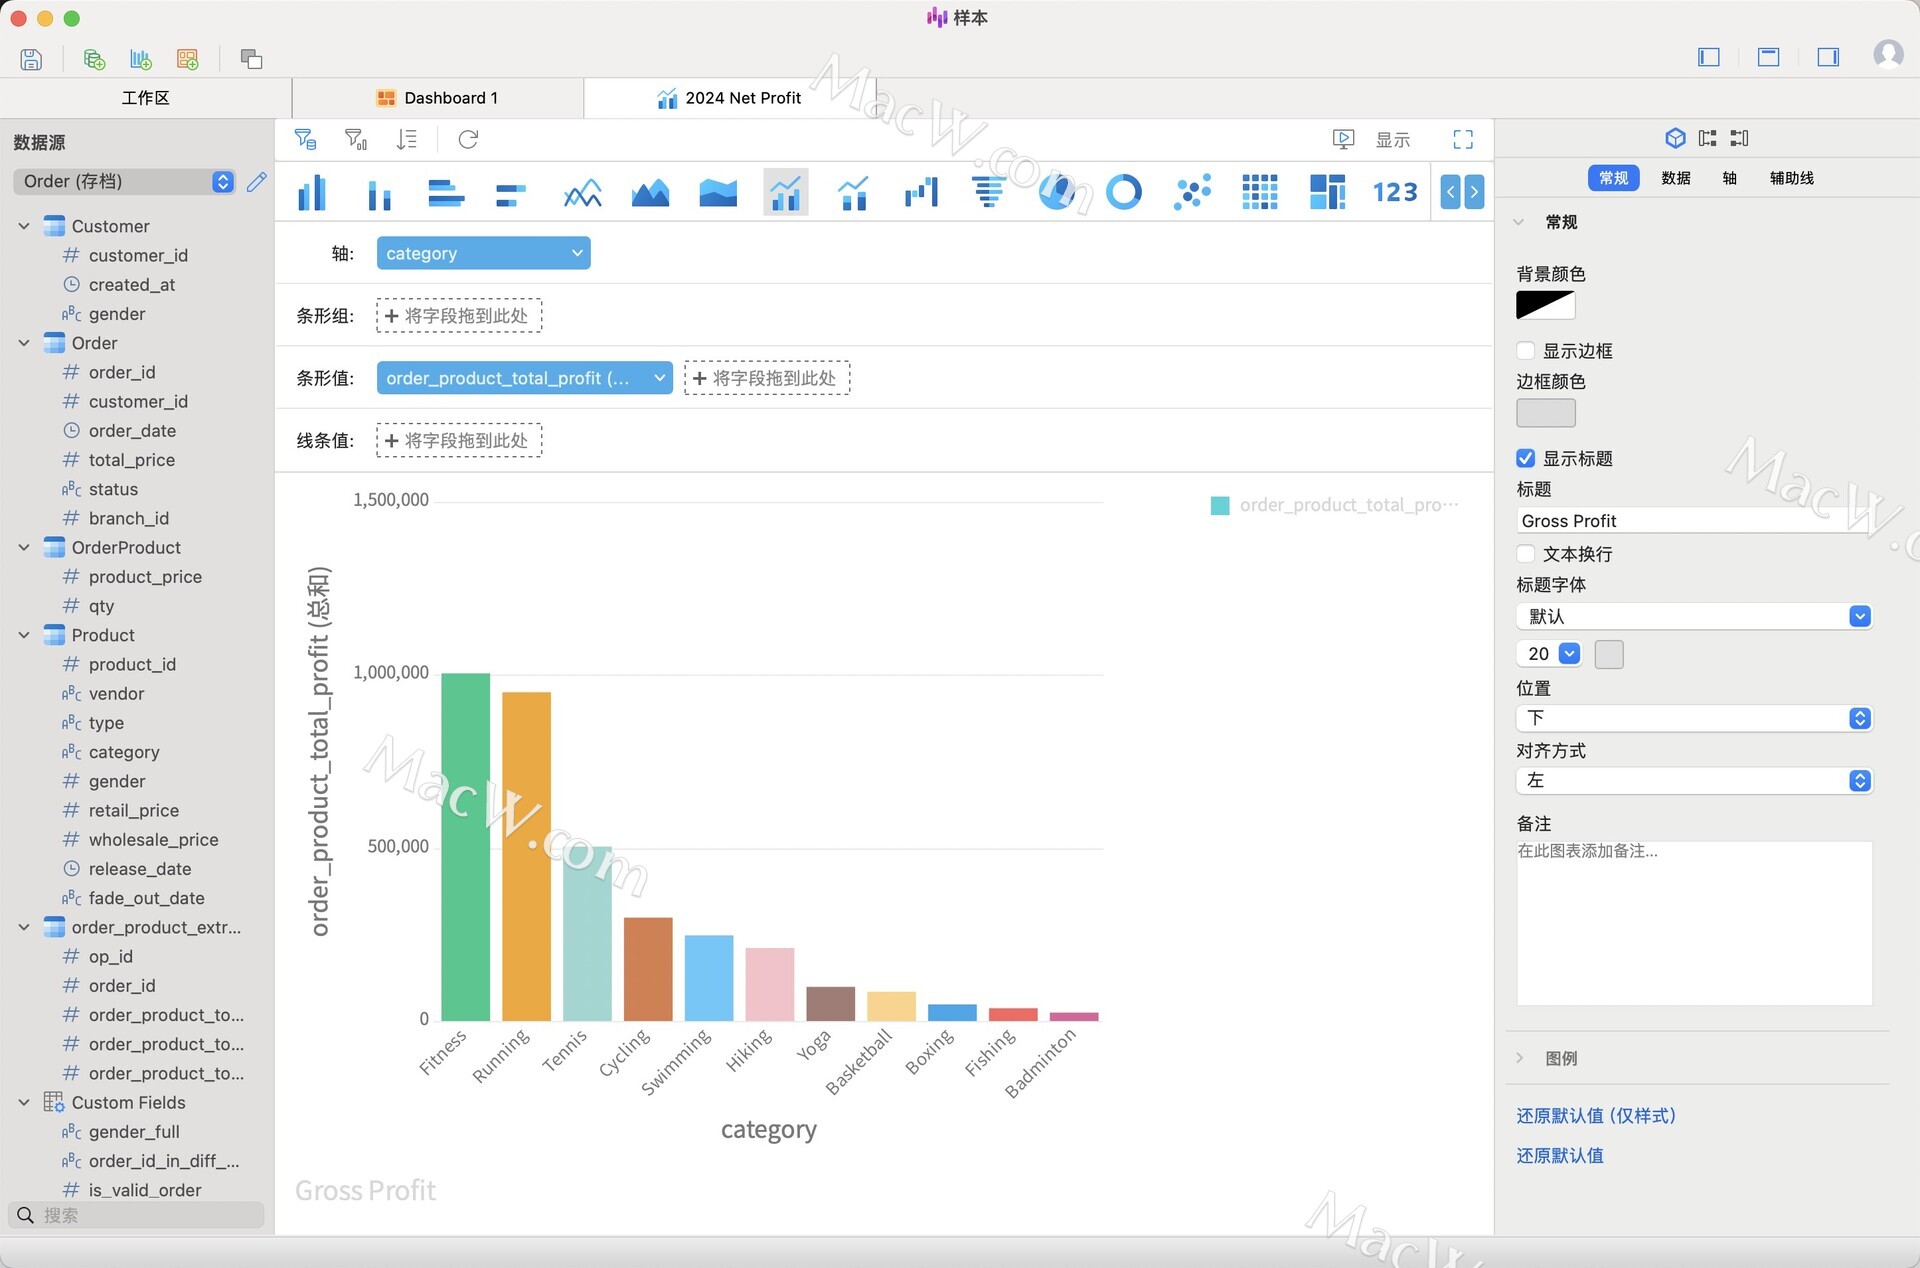The width and height of the screenshot is (1920, 1268).
Task: Collapse the Custom Fields tree
Action: point(24,1103)
